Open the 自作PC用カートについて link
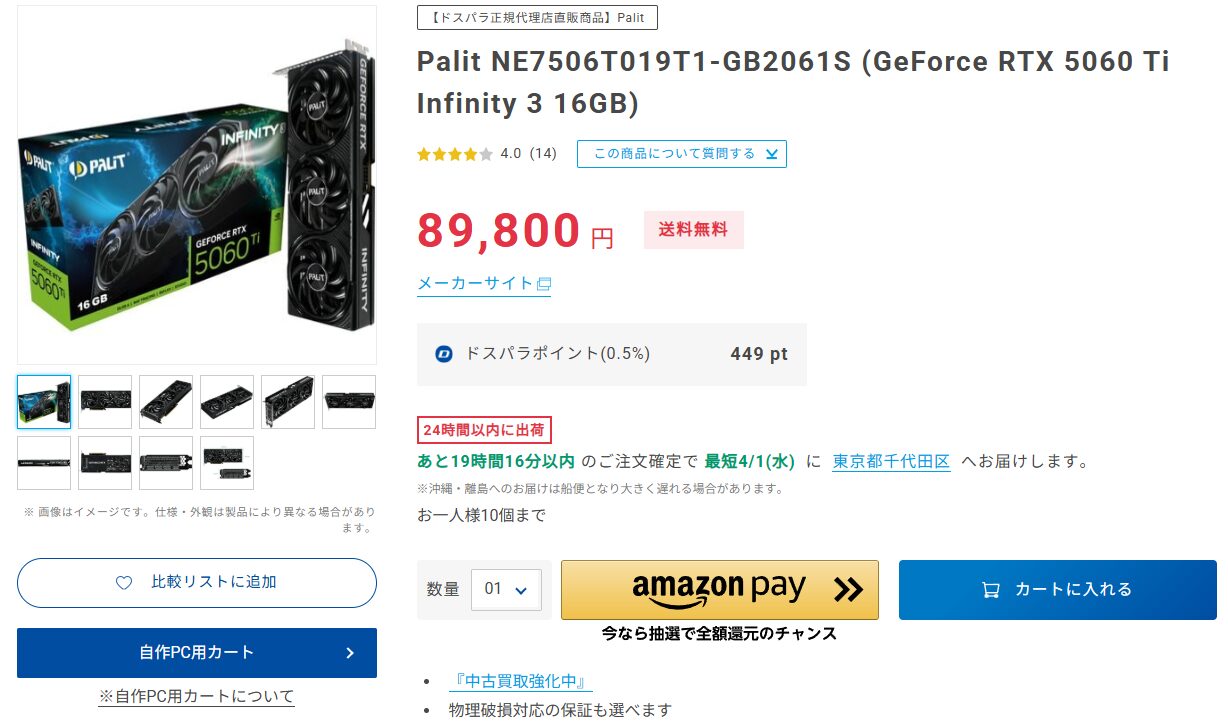 [x=196, y=697]
